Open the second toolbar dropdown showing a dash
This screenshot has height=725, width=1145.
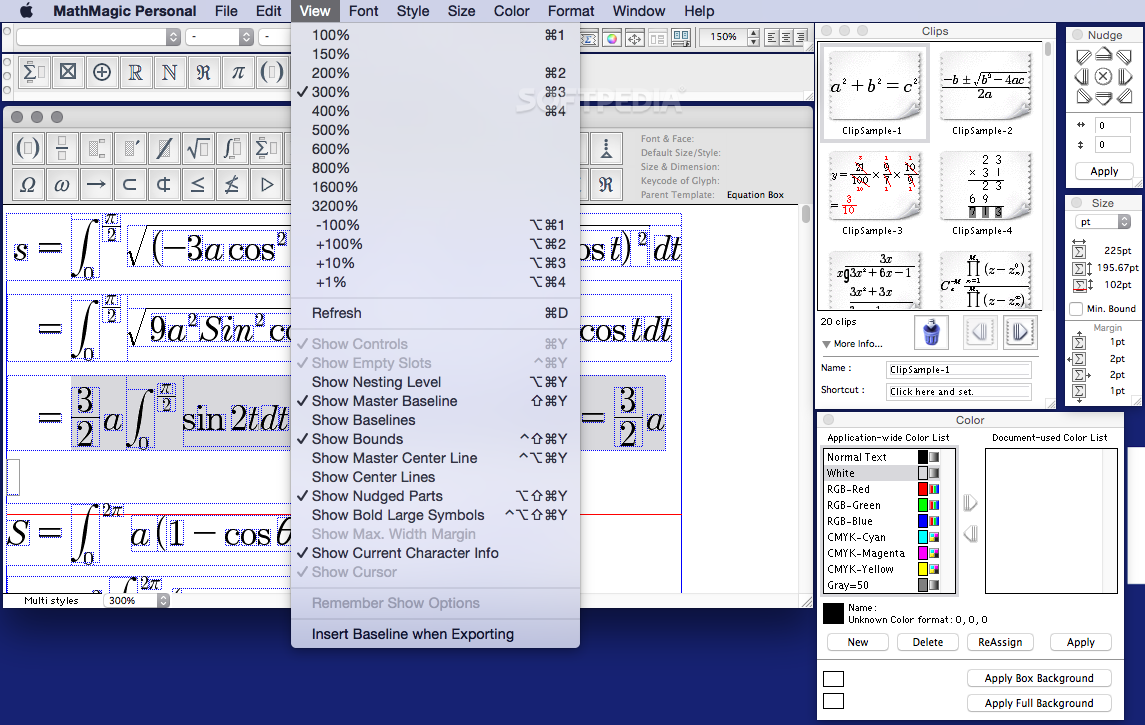click(219, 37)
